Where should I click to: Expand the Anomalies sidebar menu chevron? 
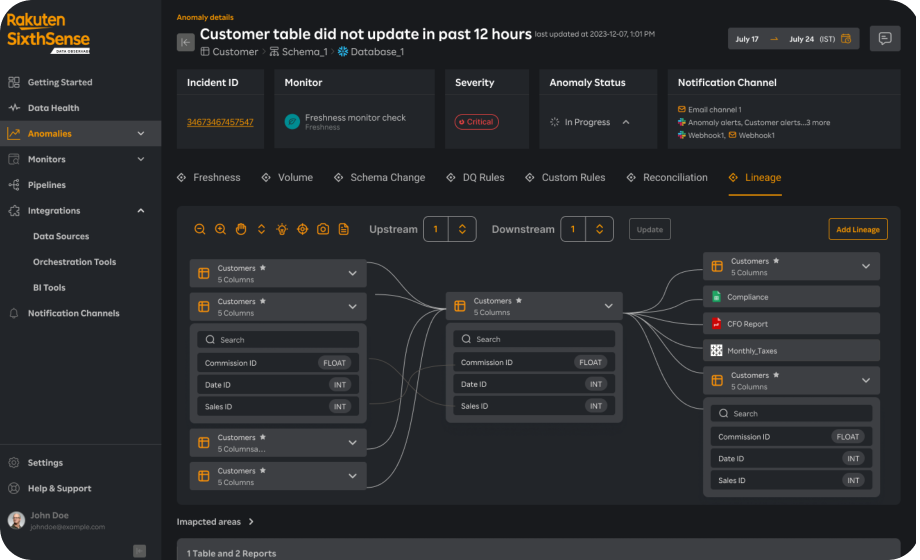tap(141, 134)
